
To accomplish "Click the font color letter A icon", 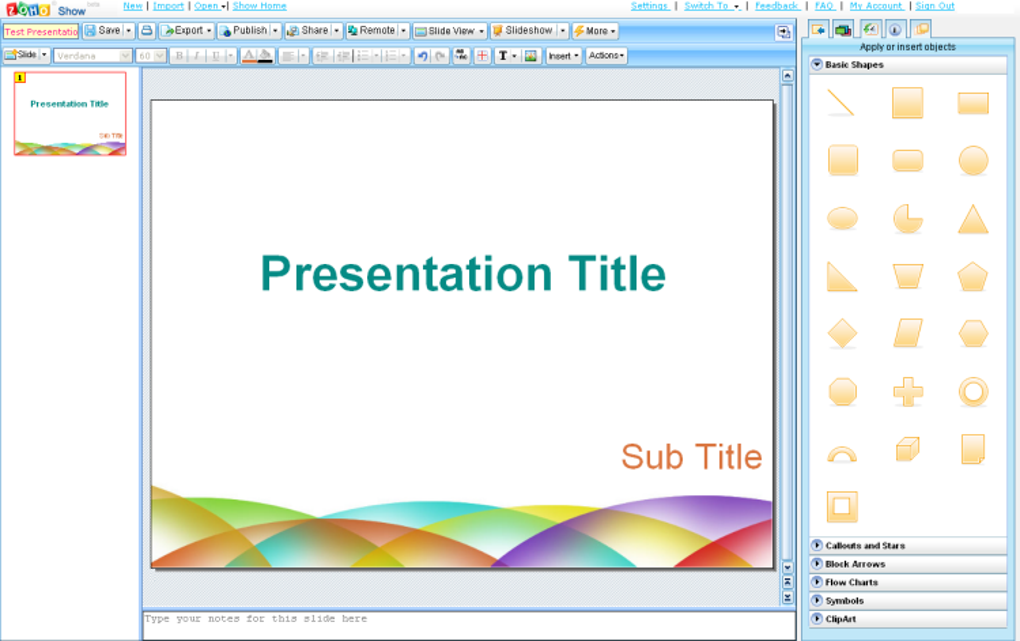I will (248, 56).
